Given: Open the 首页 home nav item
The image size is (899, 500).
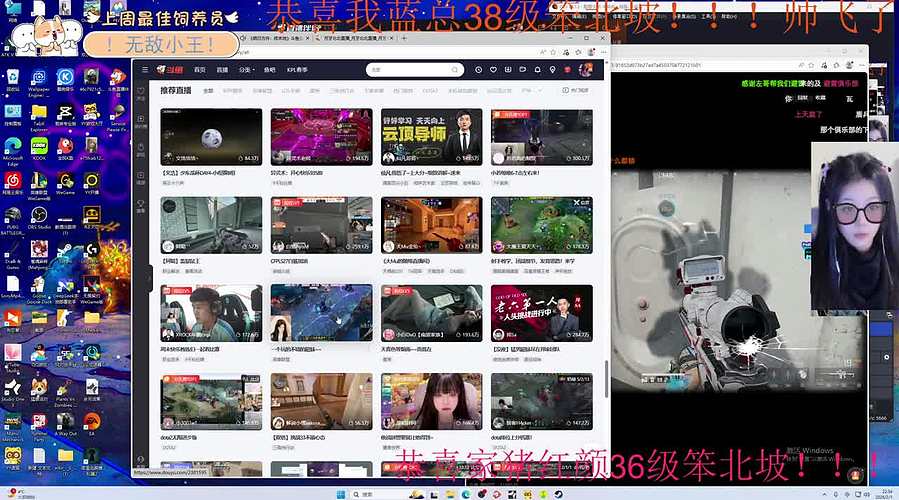Looking at the screenshot, I should click(x=200, y=69).
